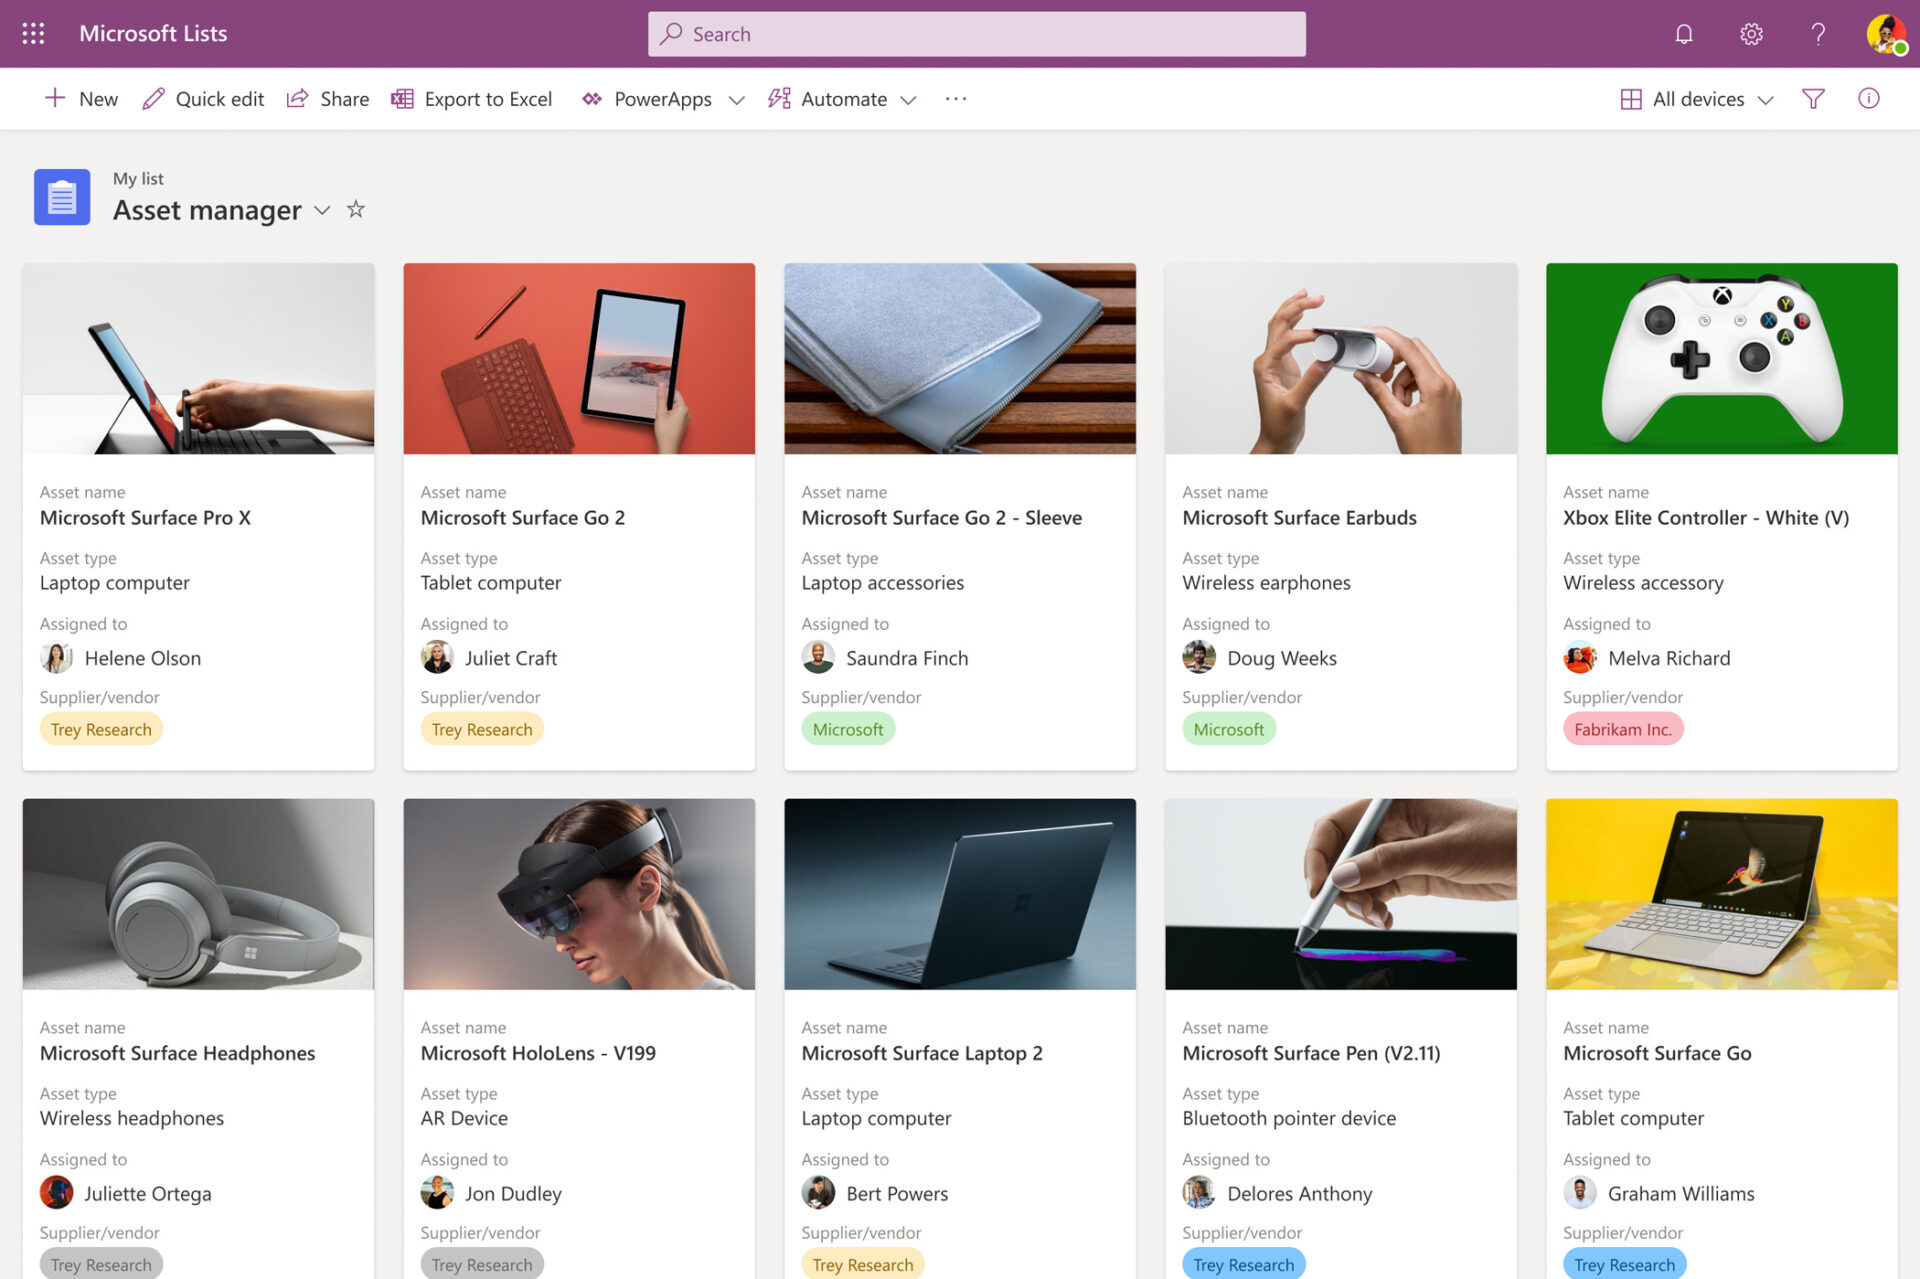The image size is (1920, 1279).
Task: Open Microsoft Surface Earbuds image
Action: pyautogui.click(x=1341, y=359)
